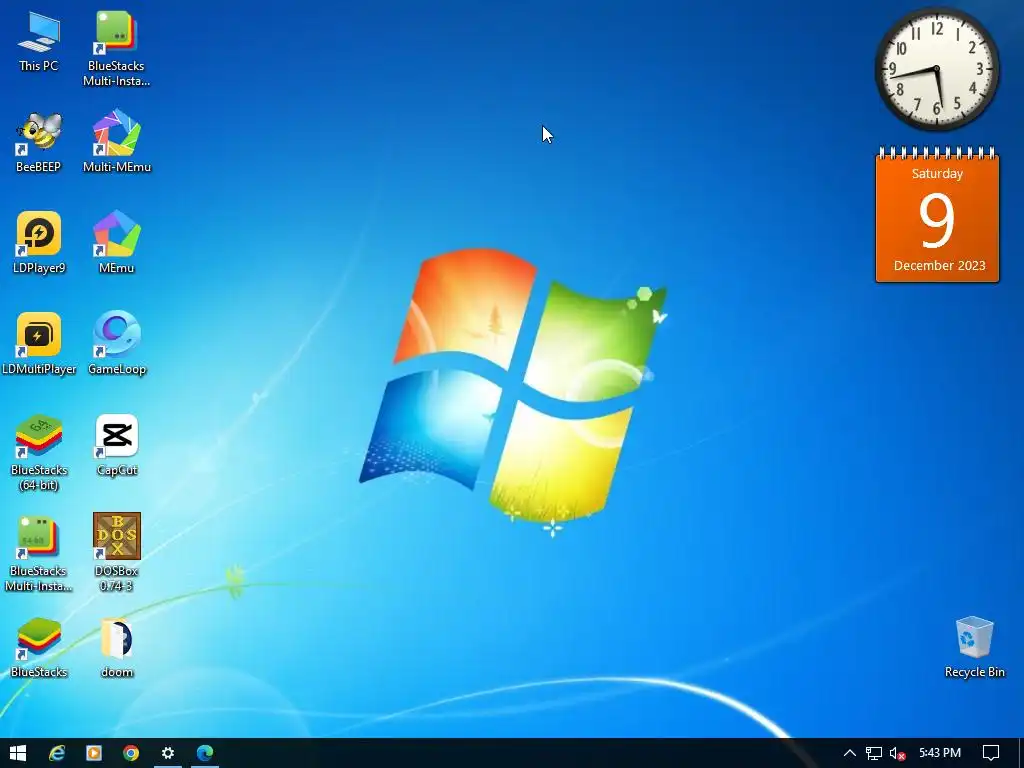Select the CapCut desktop shortcut

[x=116, y=445]
